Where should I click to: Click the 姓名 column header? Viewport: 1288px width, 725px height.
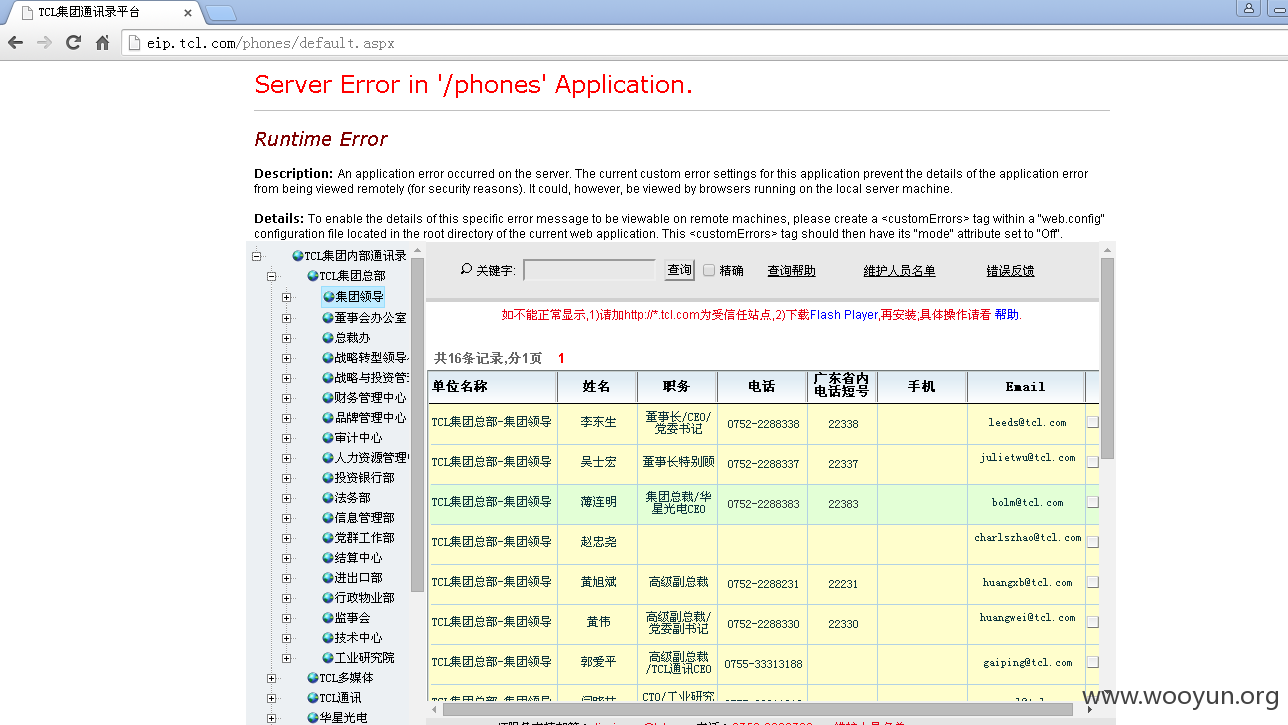pos(597,387)
